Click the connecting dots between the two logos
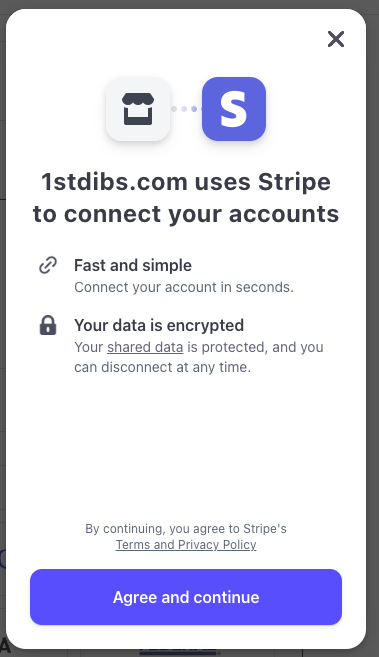The height and width of the screenshot is (657, 379). point(185,109)
